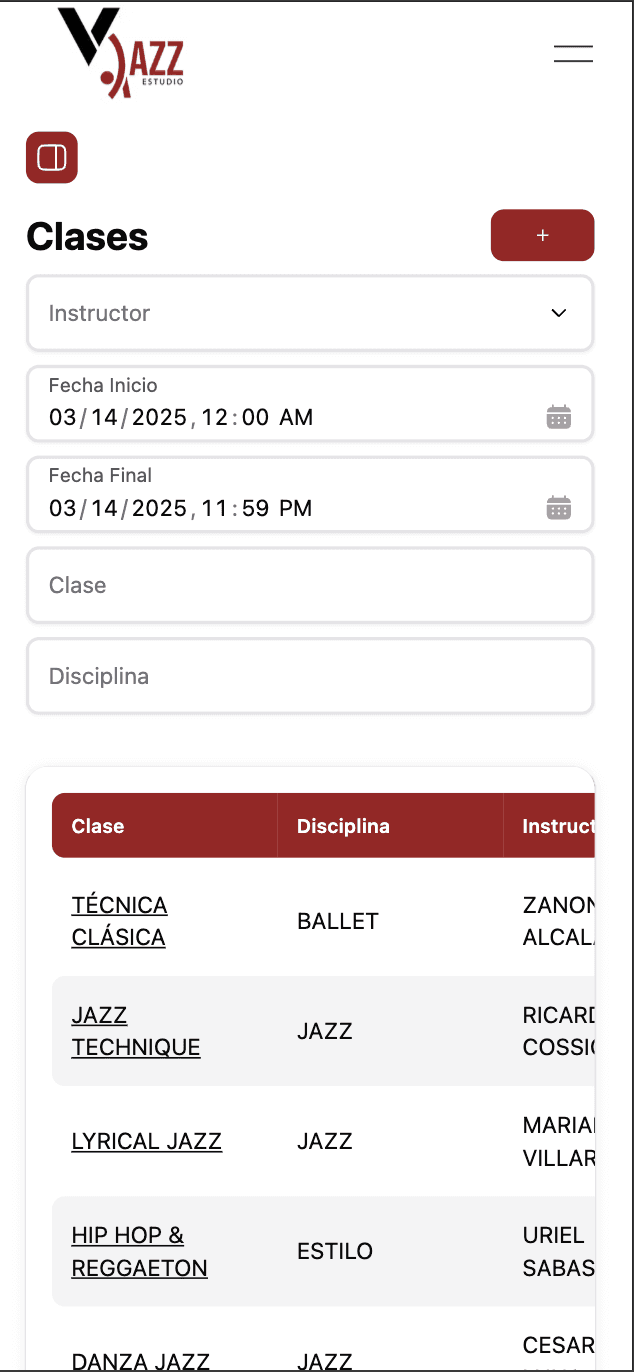Click the Instructor dropdown chevron
The image size is (634, 1372).
[559, 313]
